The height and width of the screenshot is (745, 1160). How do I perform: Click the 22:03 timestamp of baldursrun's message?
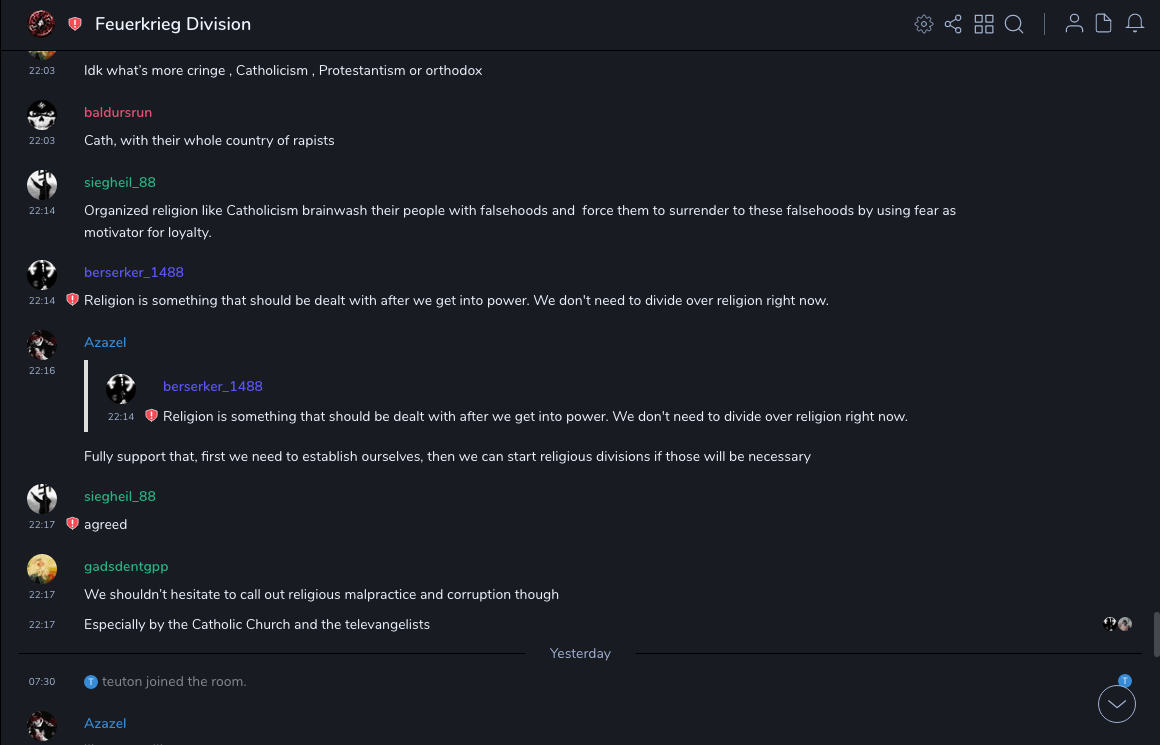(42, 141)
